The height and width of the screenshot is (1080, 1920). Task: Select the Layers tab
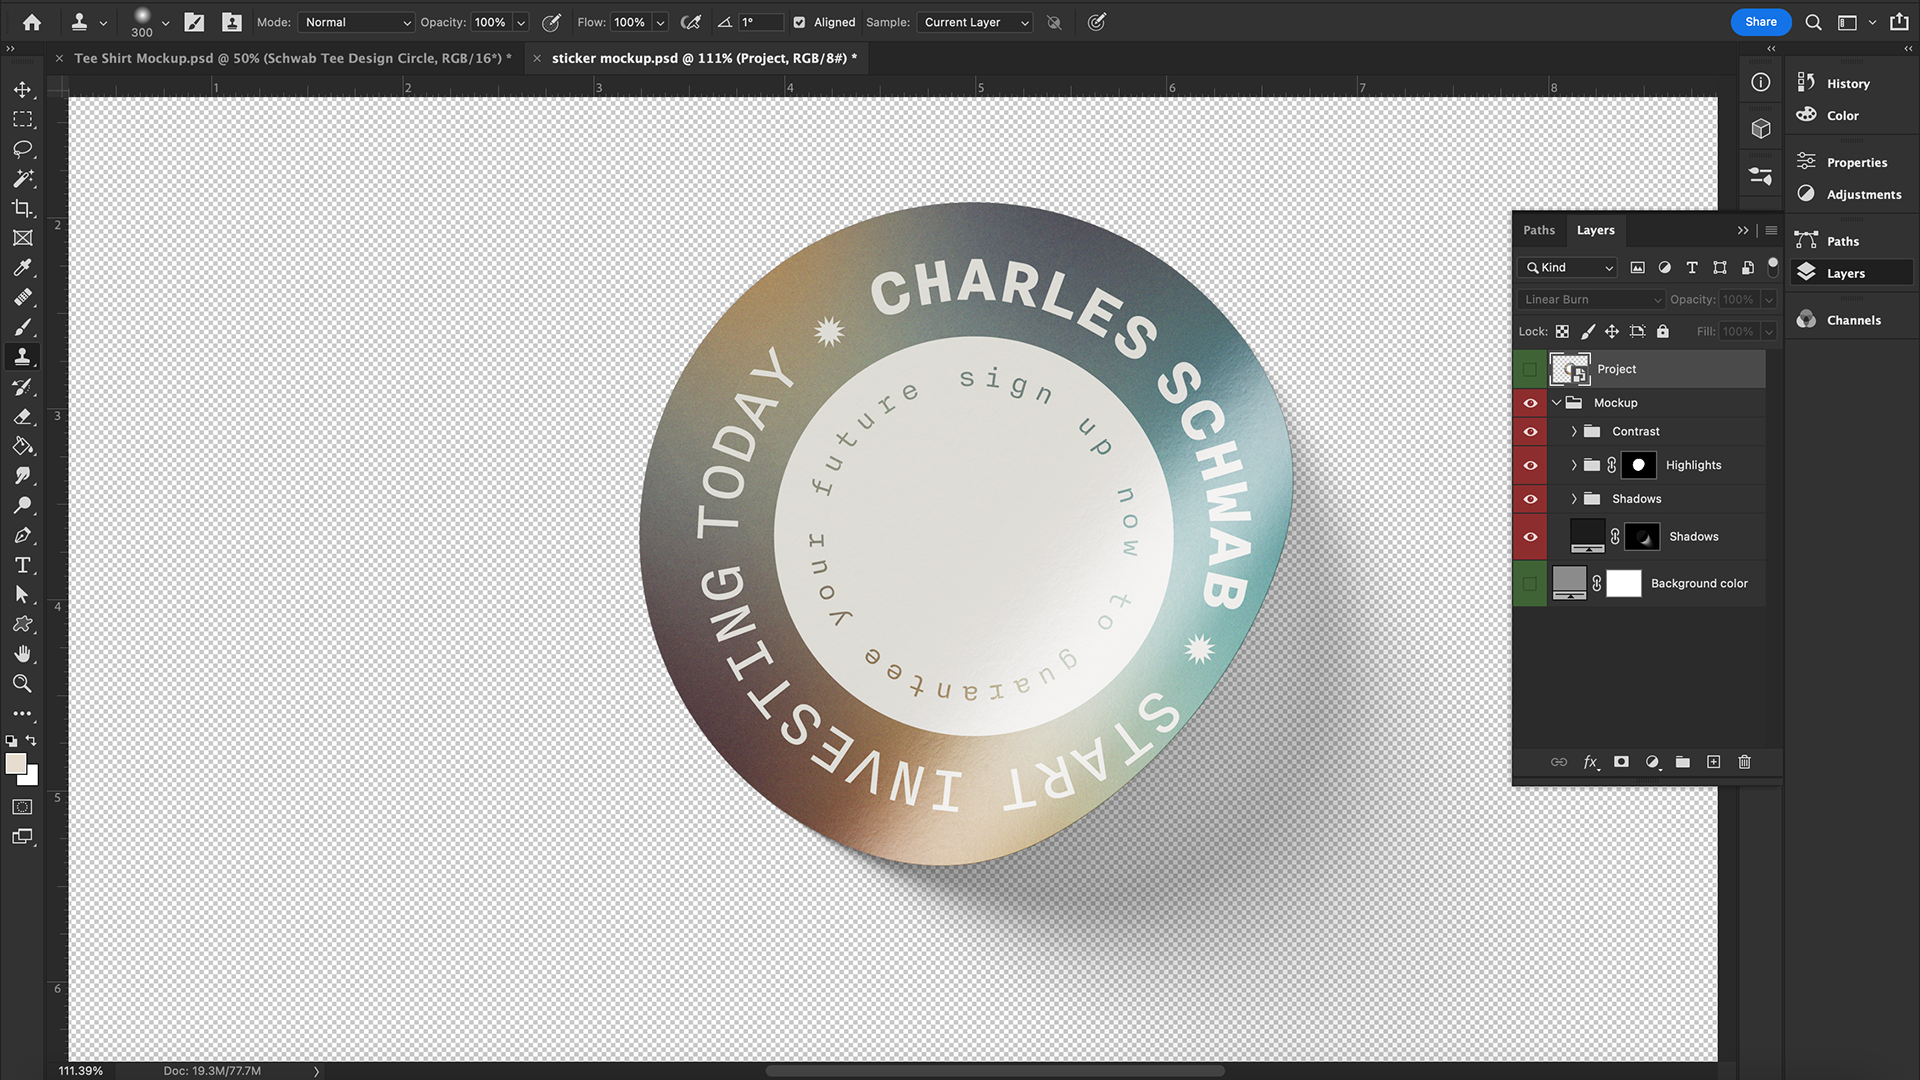1595,230
